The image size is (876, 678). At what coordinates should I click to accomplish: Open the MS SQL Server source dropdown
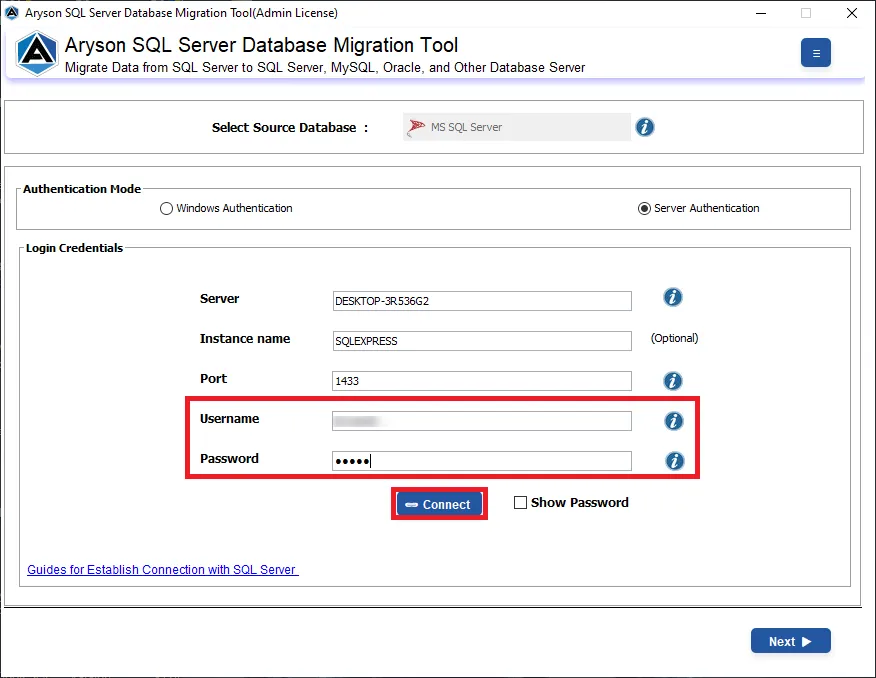coord(517,127)
